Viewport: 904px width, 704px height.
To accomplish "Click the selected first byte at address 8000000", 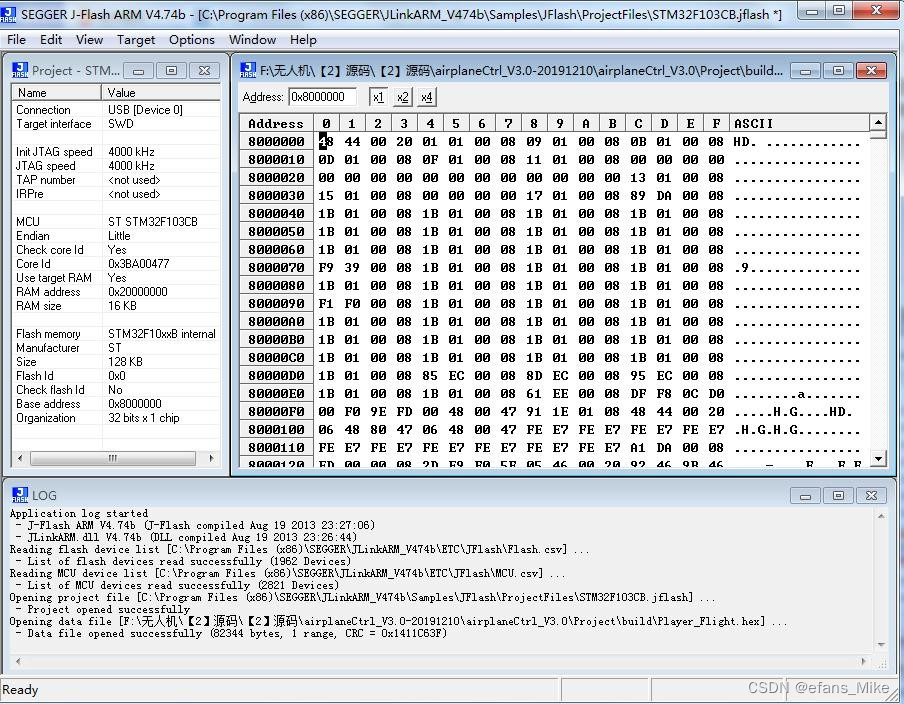I will click(326, 141).
